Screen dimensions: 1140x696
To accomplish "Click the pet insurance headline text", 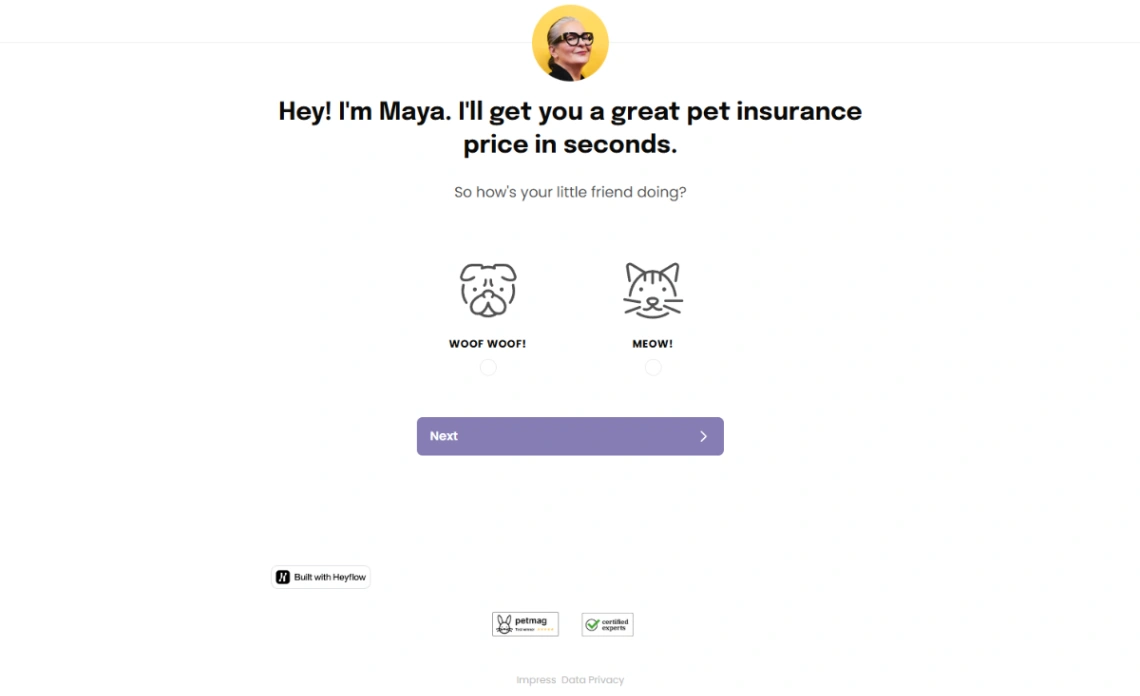I will 570,127.
